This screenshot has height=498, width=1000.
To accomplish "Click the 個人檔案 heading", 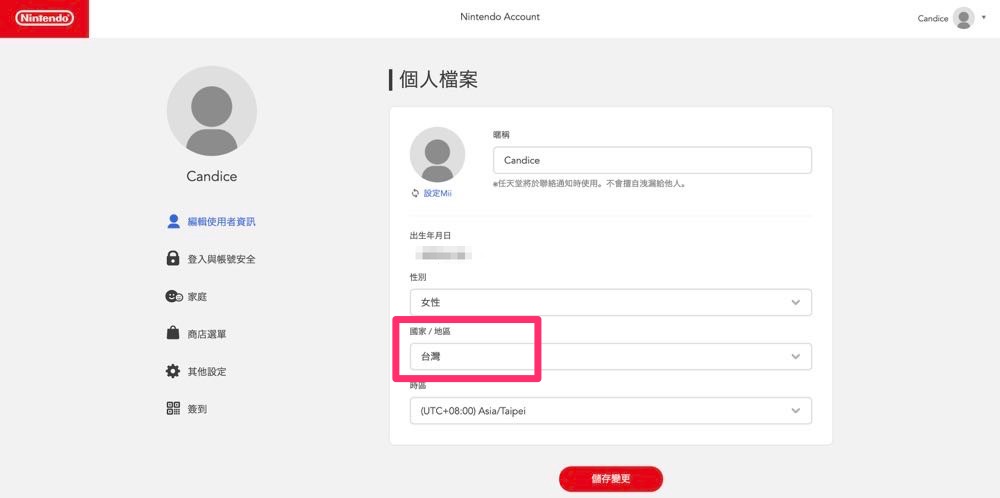I will click(438, 80).
